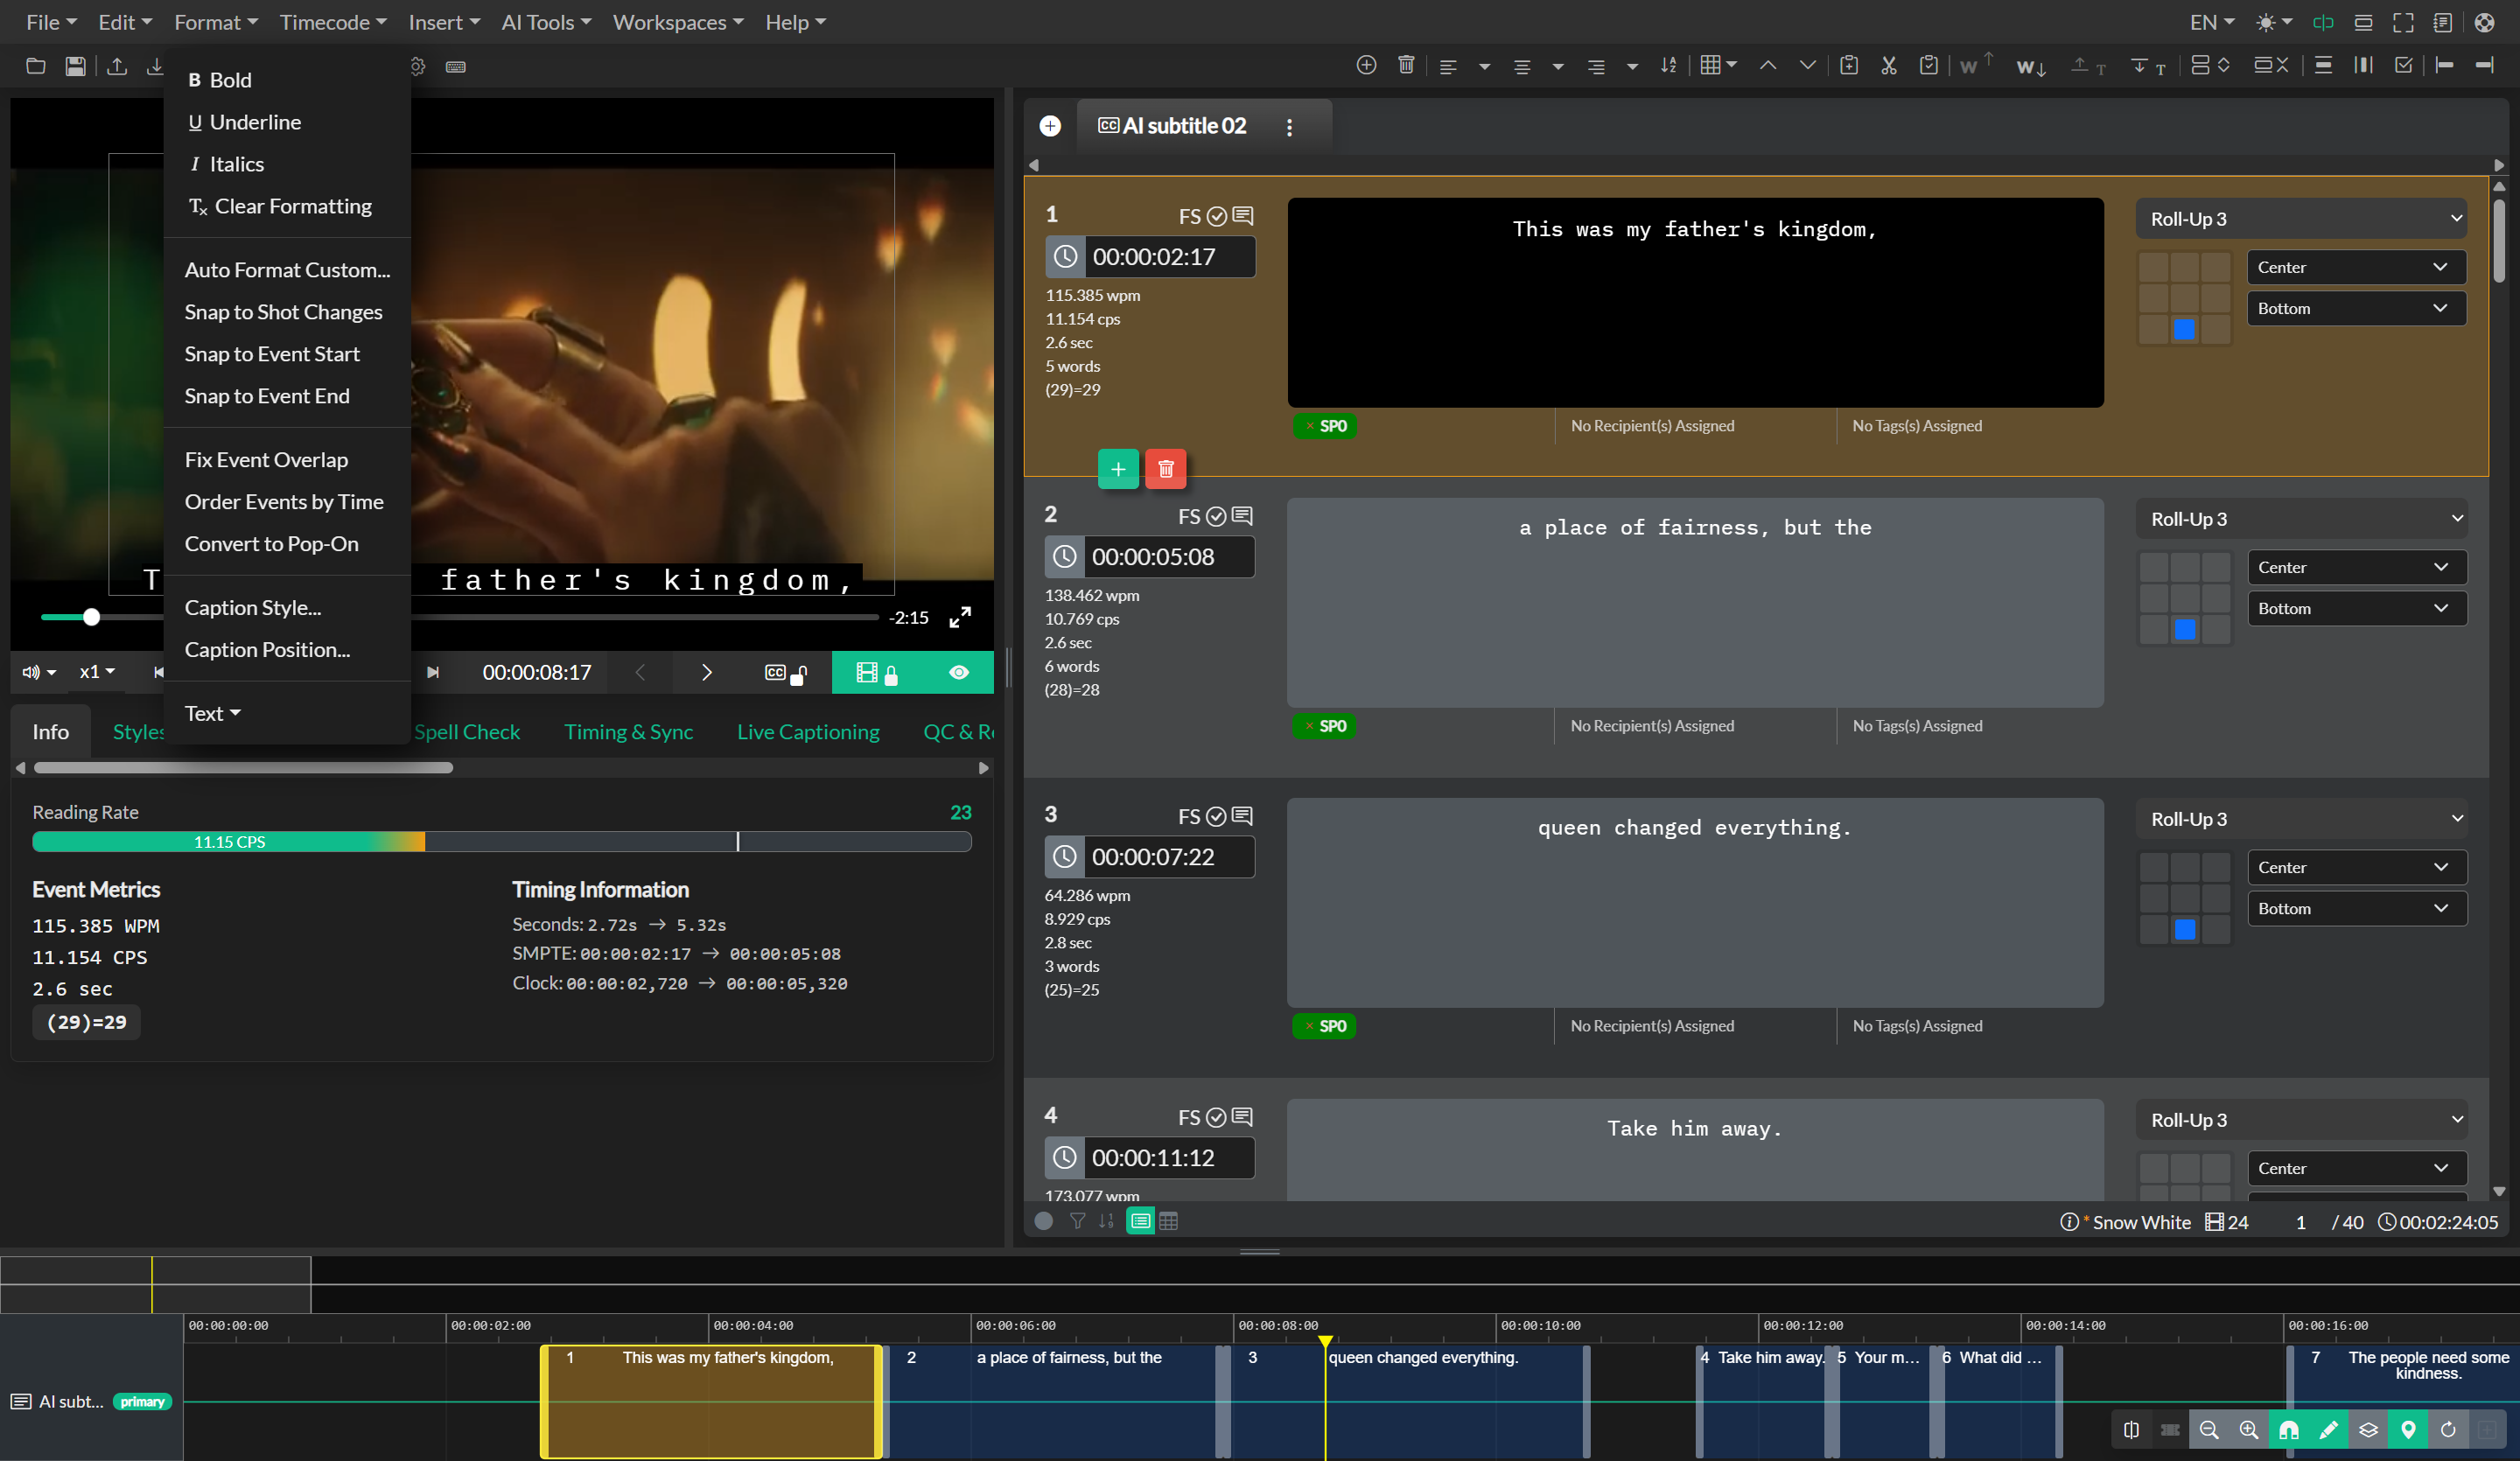Screen dimensions: 2520x1461
Task: Click the timeline reset refresh icon
Action: 2448,1430
